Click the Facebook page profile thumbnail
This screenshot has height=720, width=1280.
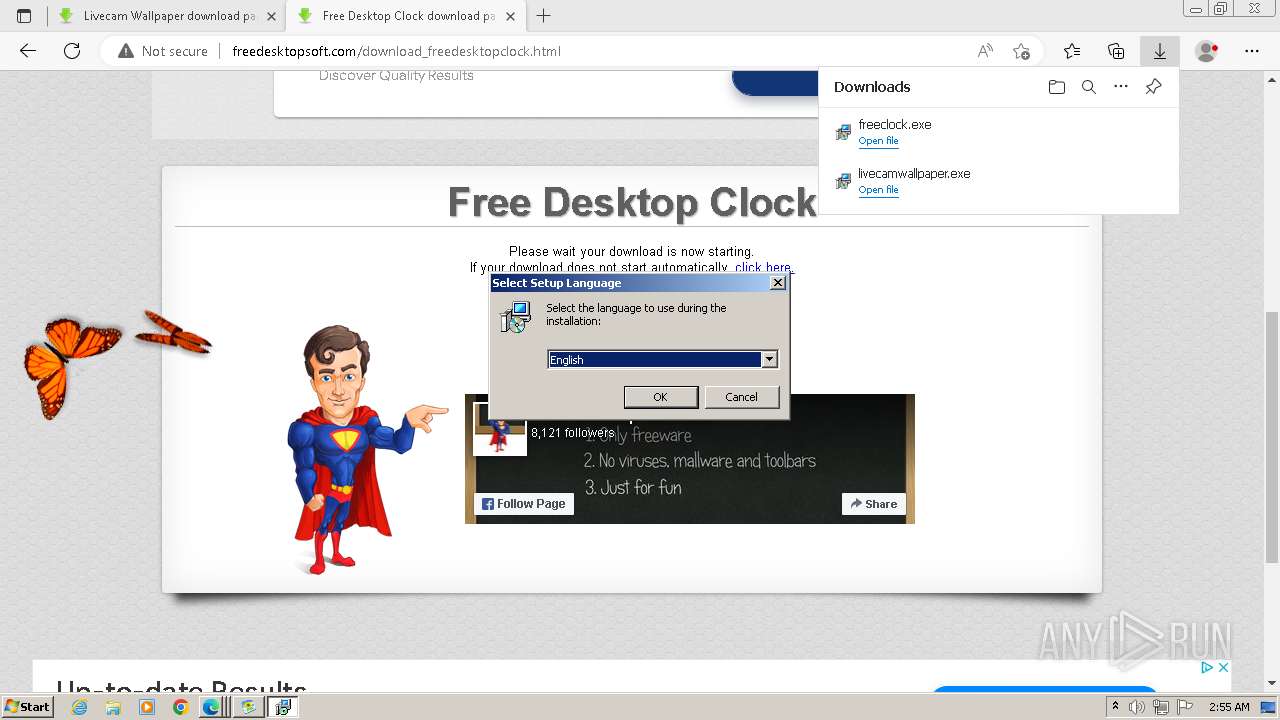499,428
